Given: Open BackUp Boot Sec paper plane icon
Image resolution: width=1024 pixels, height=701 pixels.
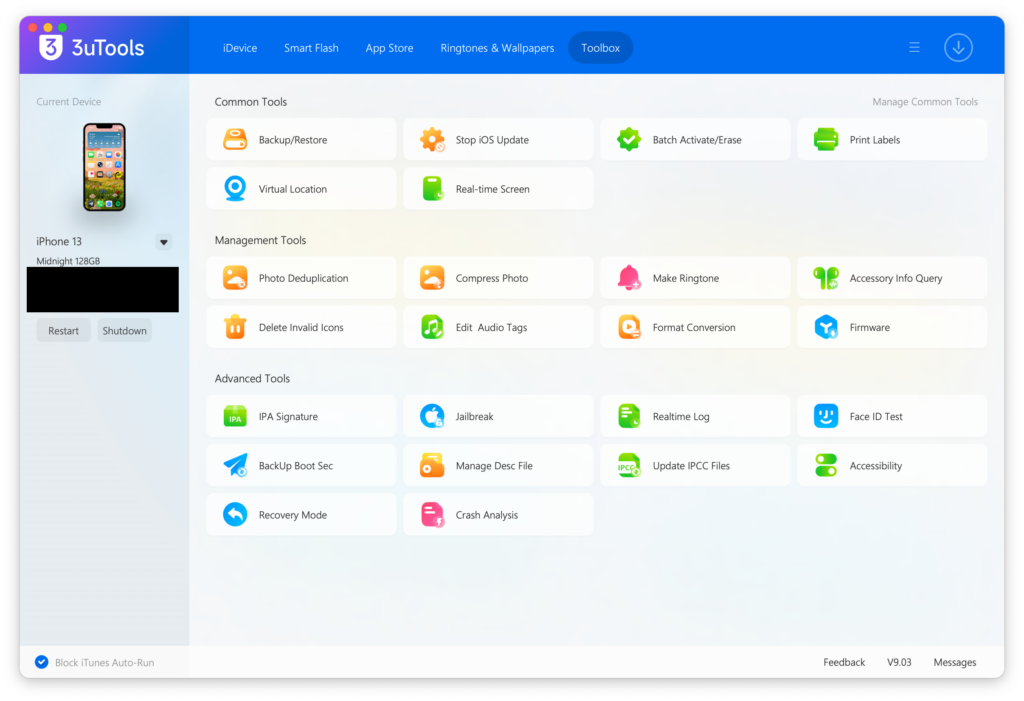Looking at the screenshot, I should [x=235, y=466].
